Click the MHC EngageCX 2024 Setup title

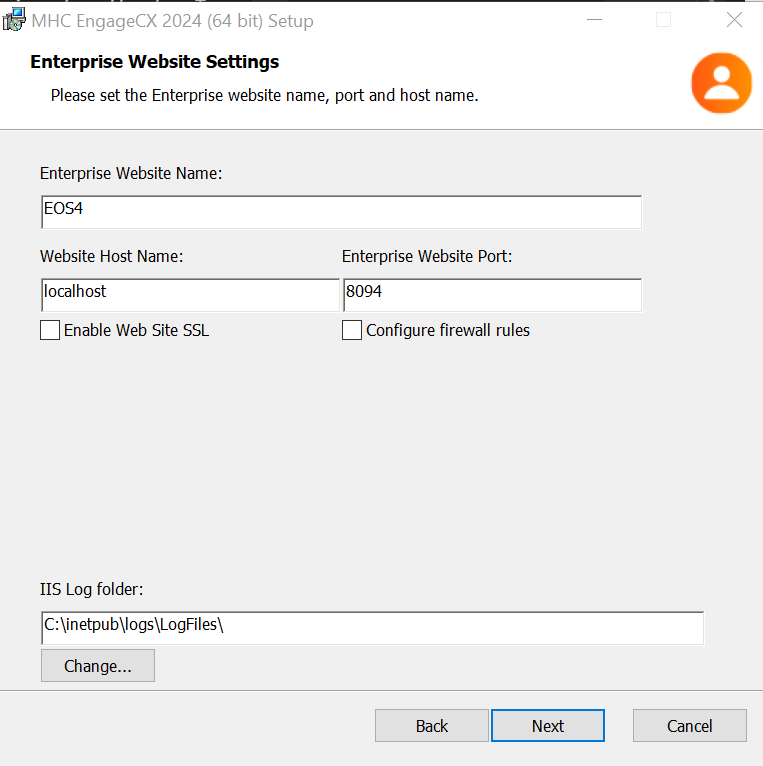pos(172,21)
